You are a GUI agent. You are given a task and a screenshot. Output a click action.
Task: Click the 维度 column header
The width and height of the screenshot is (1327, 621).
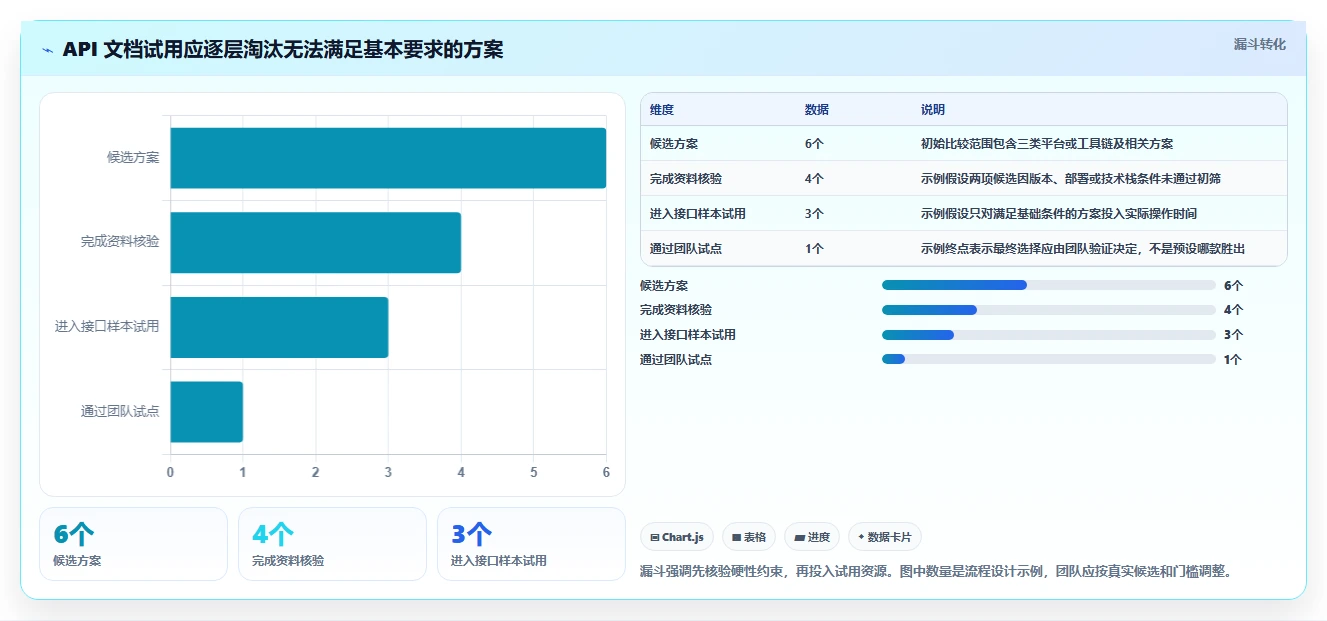[x=662, y=110]
